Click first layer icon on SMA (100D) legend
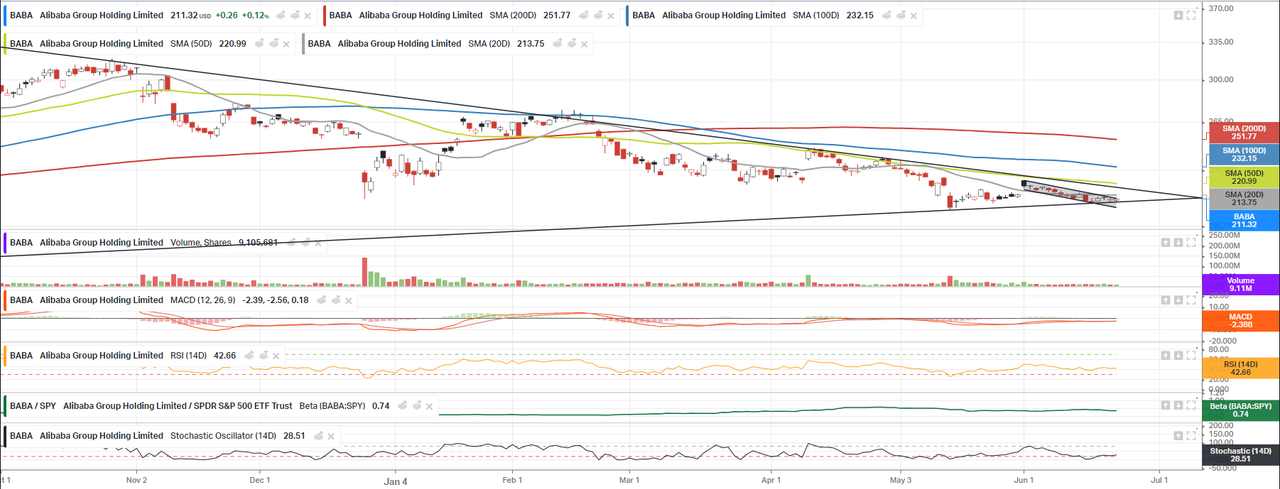Image resolution: width=1280 pixels, height=489 pixels. click(886, 16)
